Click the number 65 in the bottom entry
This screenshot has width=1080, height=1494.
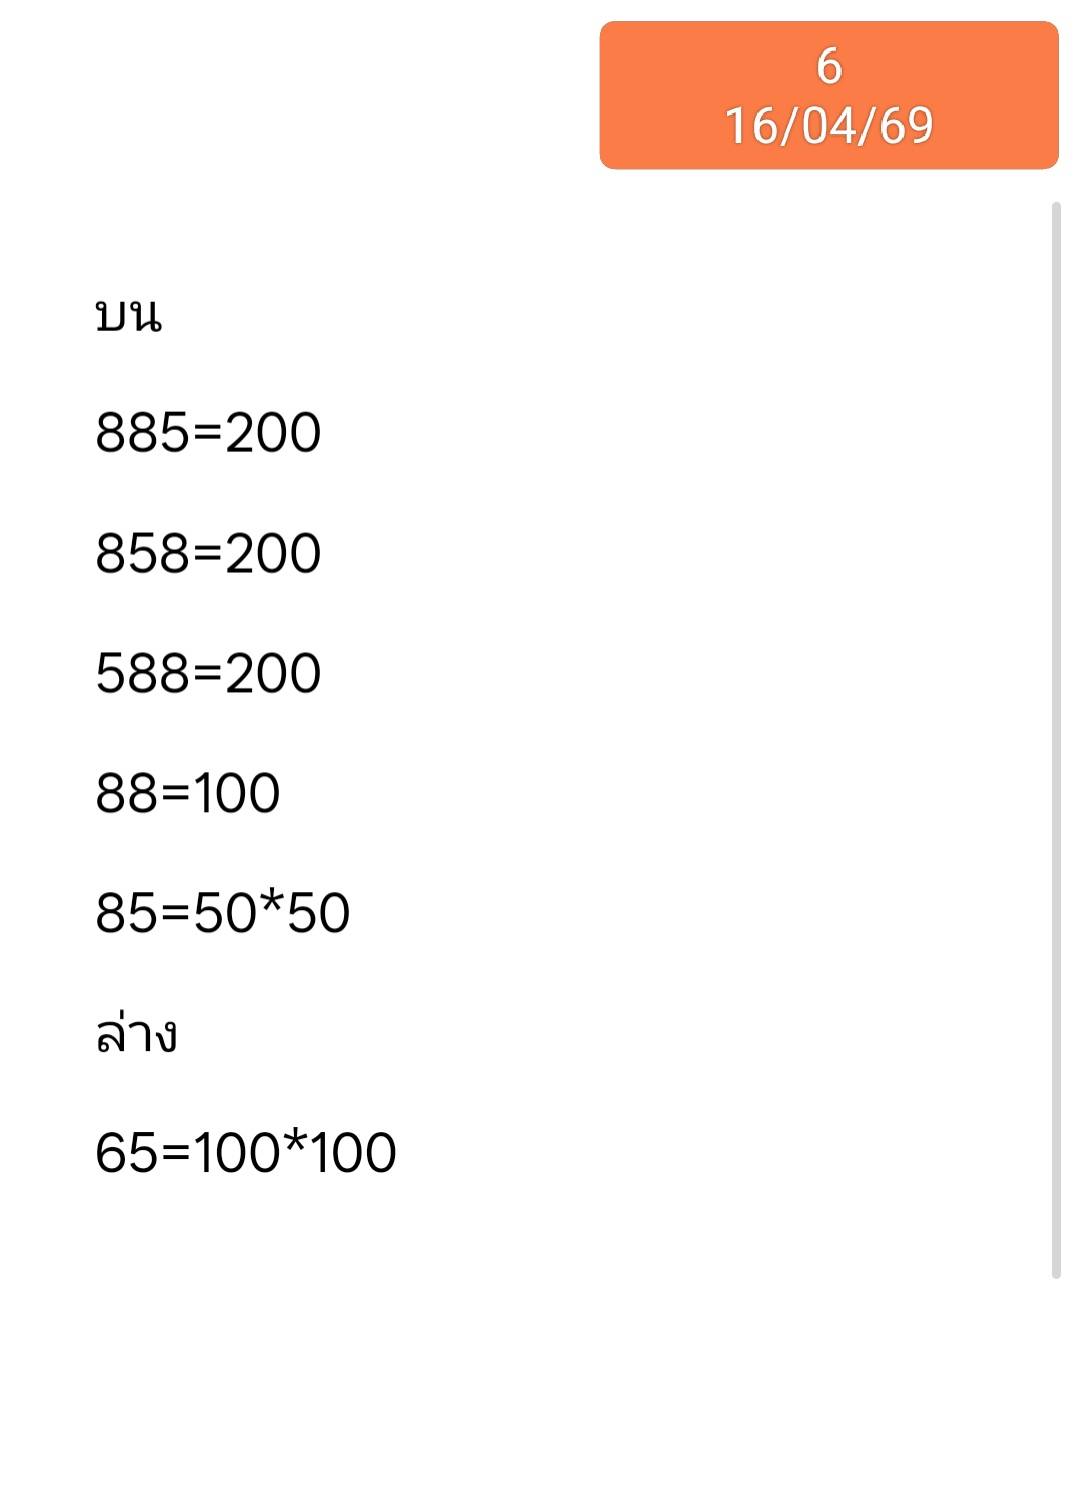pyautogui.click(x=127, y=1152)
